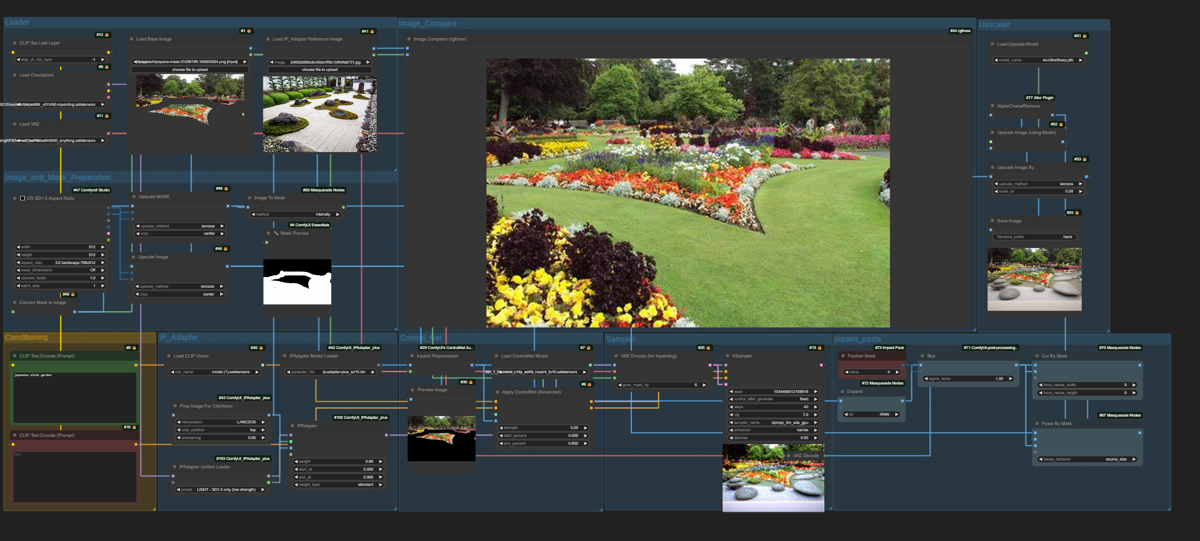Click the Feather Mask node dot
1200x541 pixels.
click(843, 356)
